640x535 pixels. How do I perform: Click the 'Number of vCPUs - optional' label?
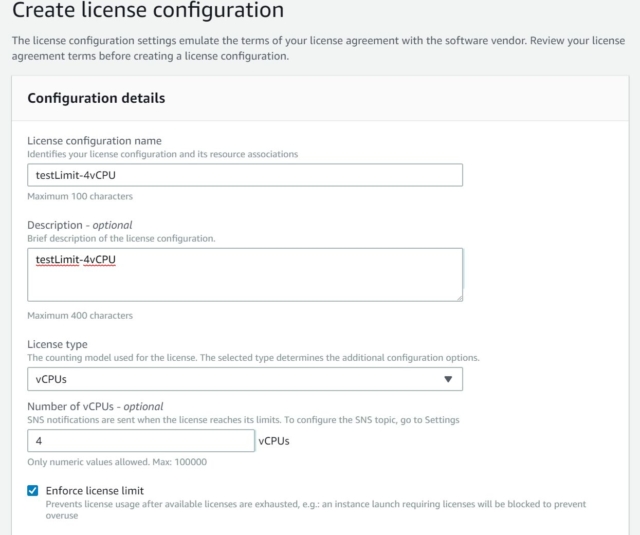coord(95,406)
